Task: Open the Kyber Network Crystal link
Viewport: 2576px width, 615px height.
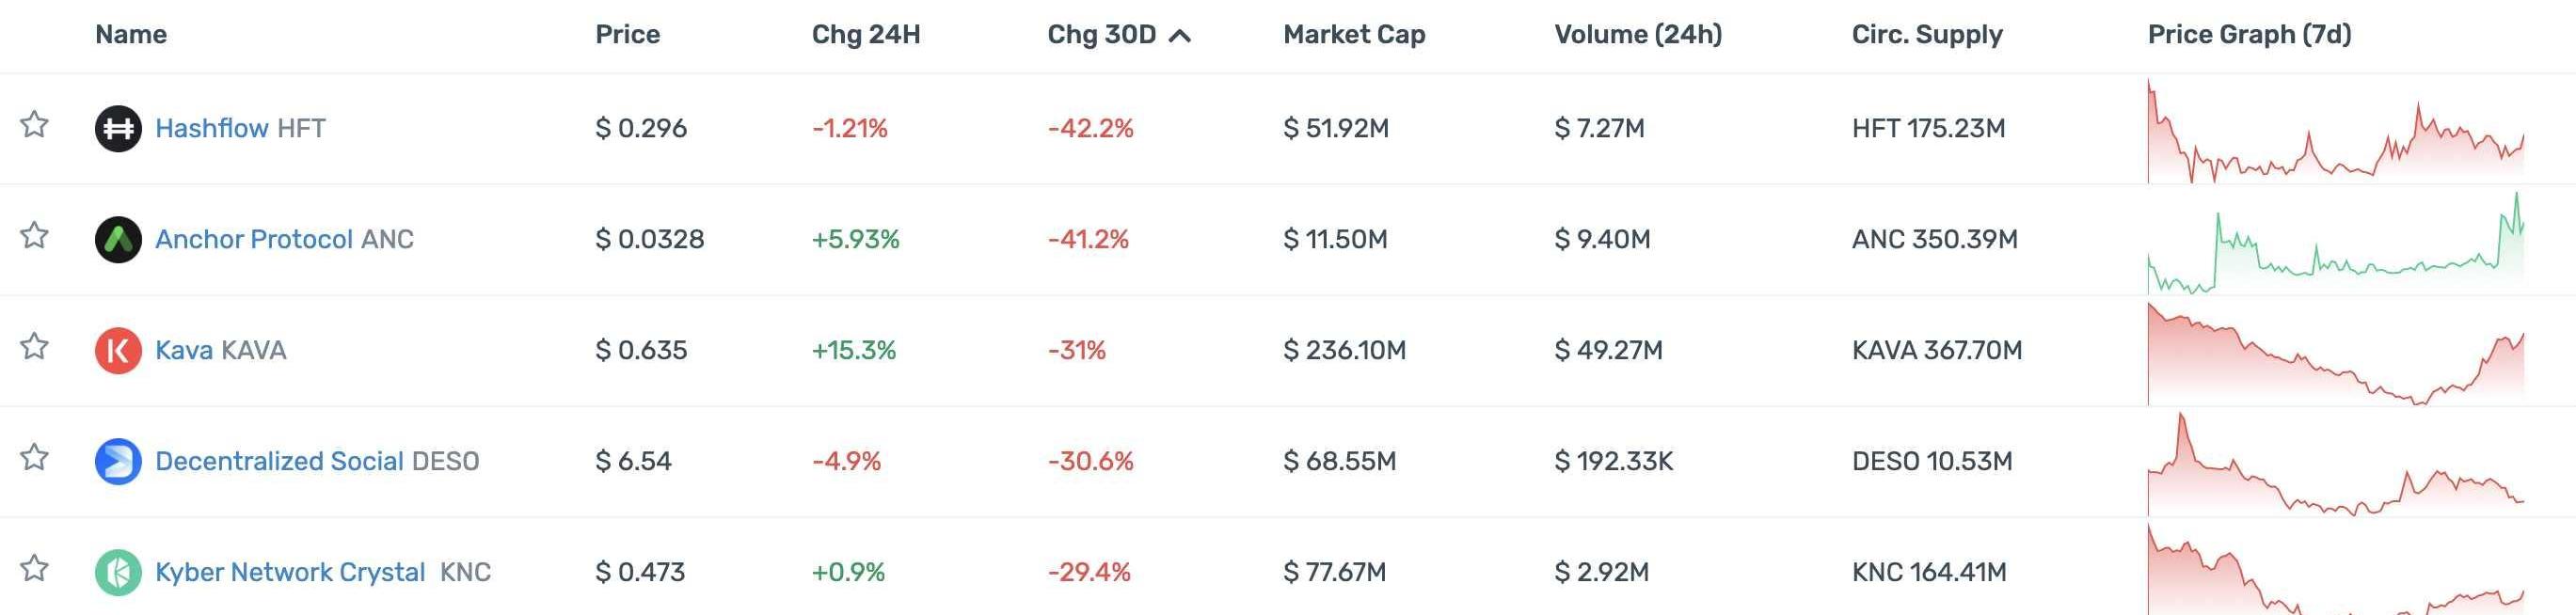Action: click(x=290, y=573)
